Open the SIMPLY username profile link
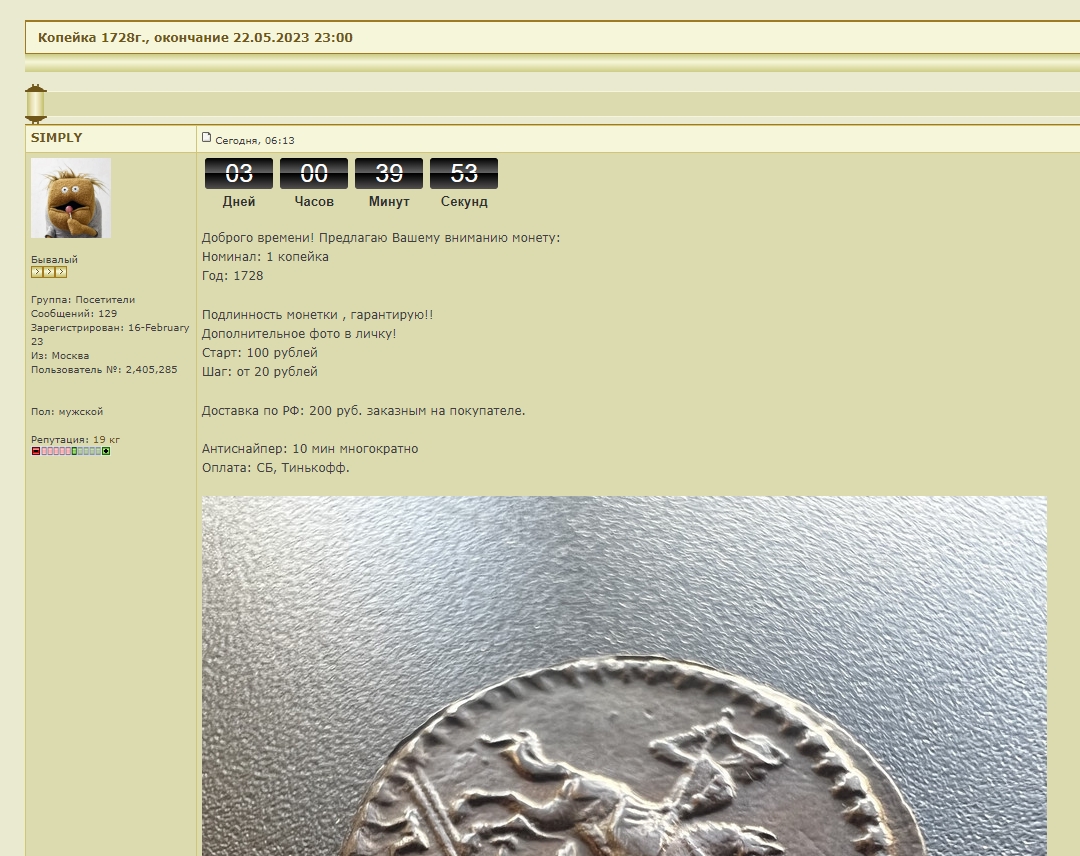The height and width of the screenshot is (856, 1080). (57, 138)
